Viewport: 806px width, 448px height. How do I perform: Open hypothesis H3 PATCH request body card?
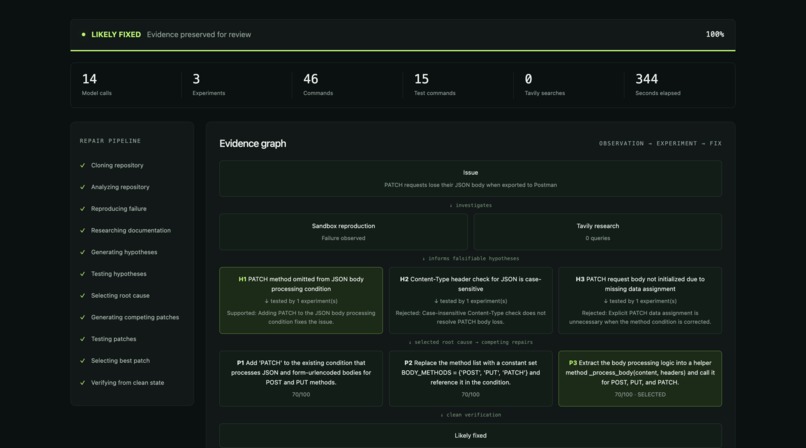640,301
